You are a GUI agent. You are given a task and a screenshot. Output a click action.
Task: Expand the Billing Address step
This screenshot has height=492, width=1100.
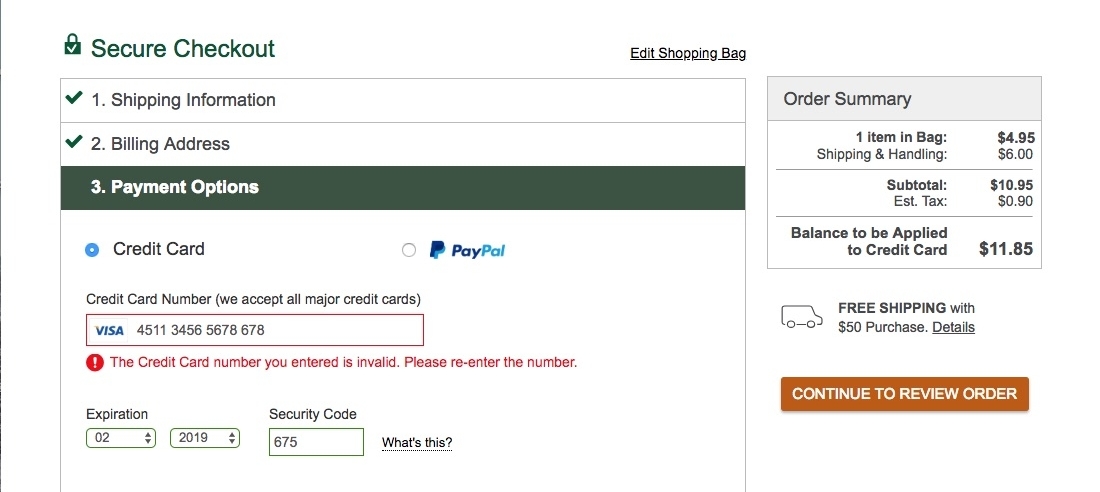[x=160, y=144]
